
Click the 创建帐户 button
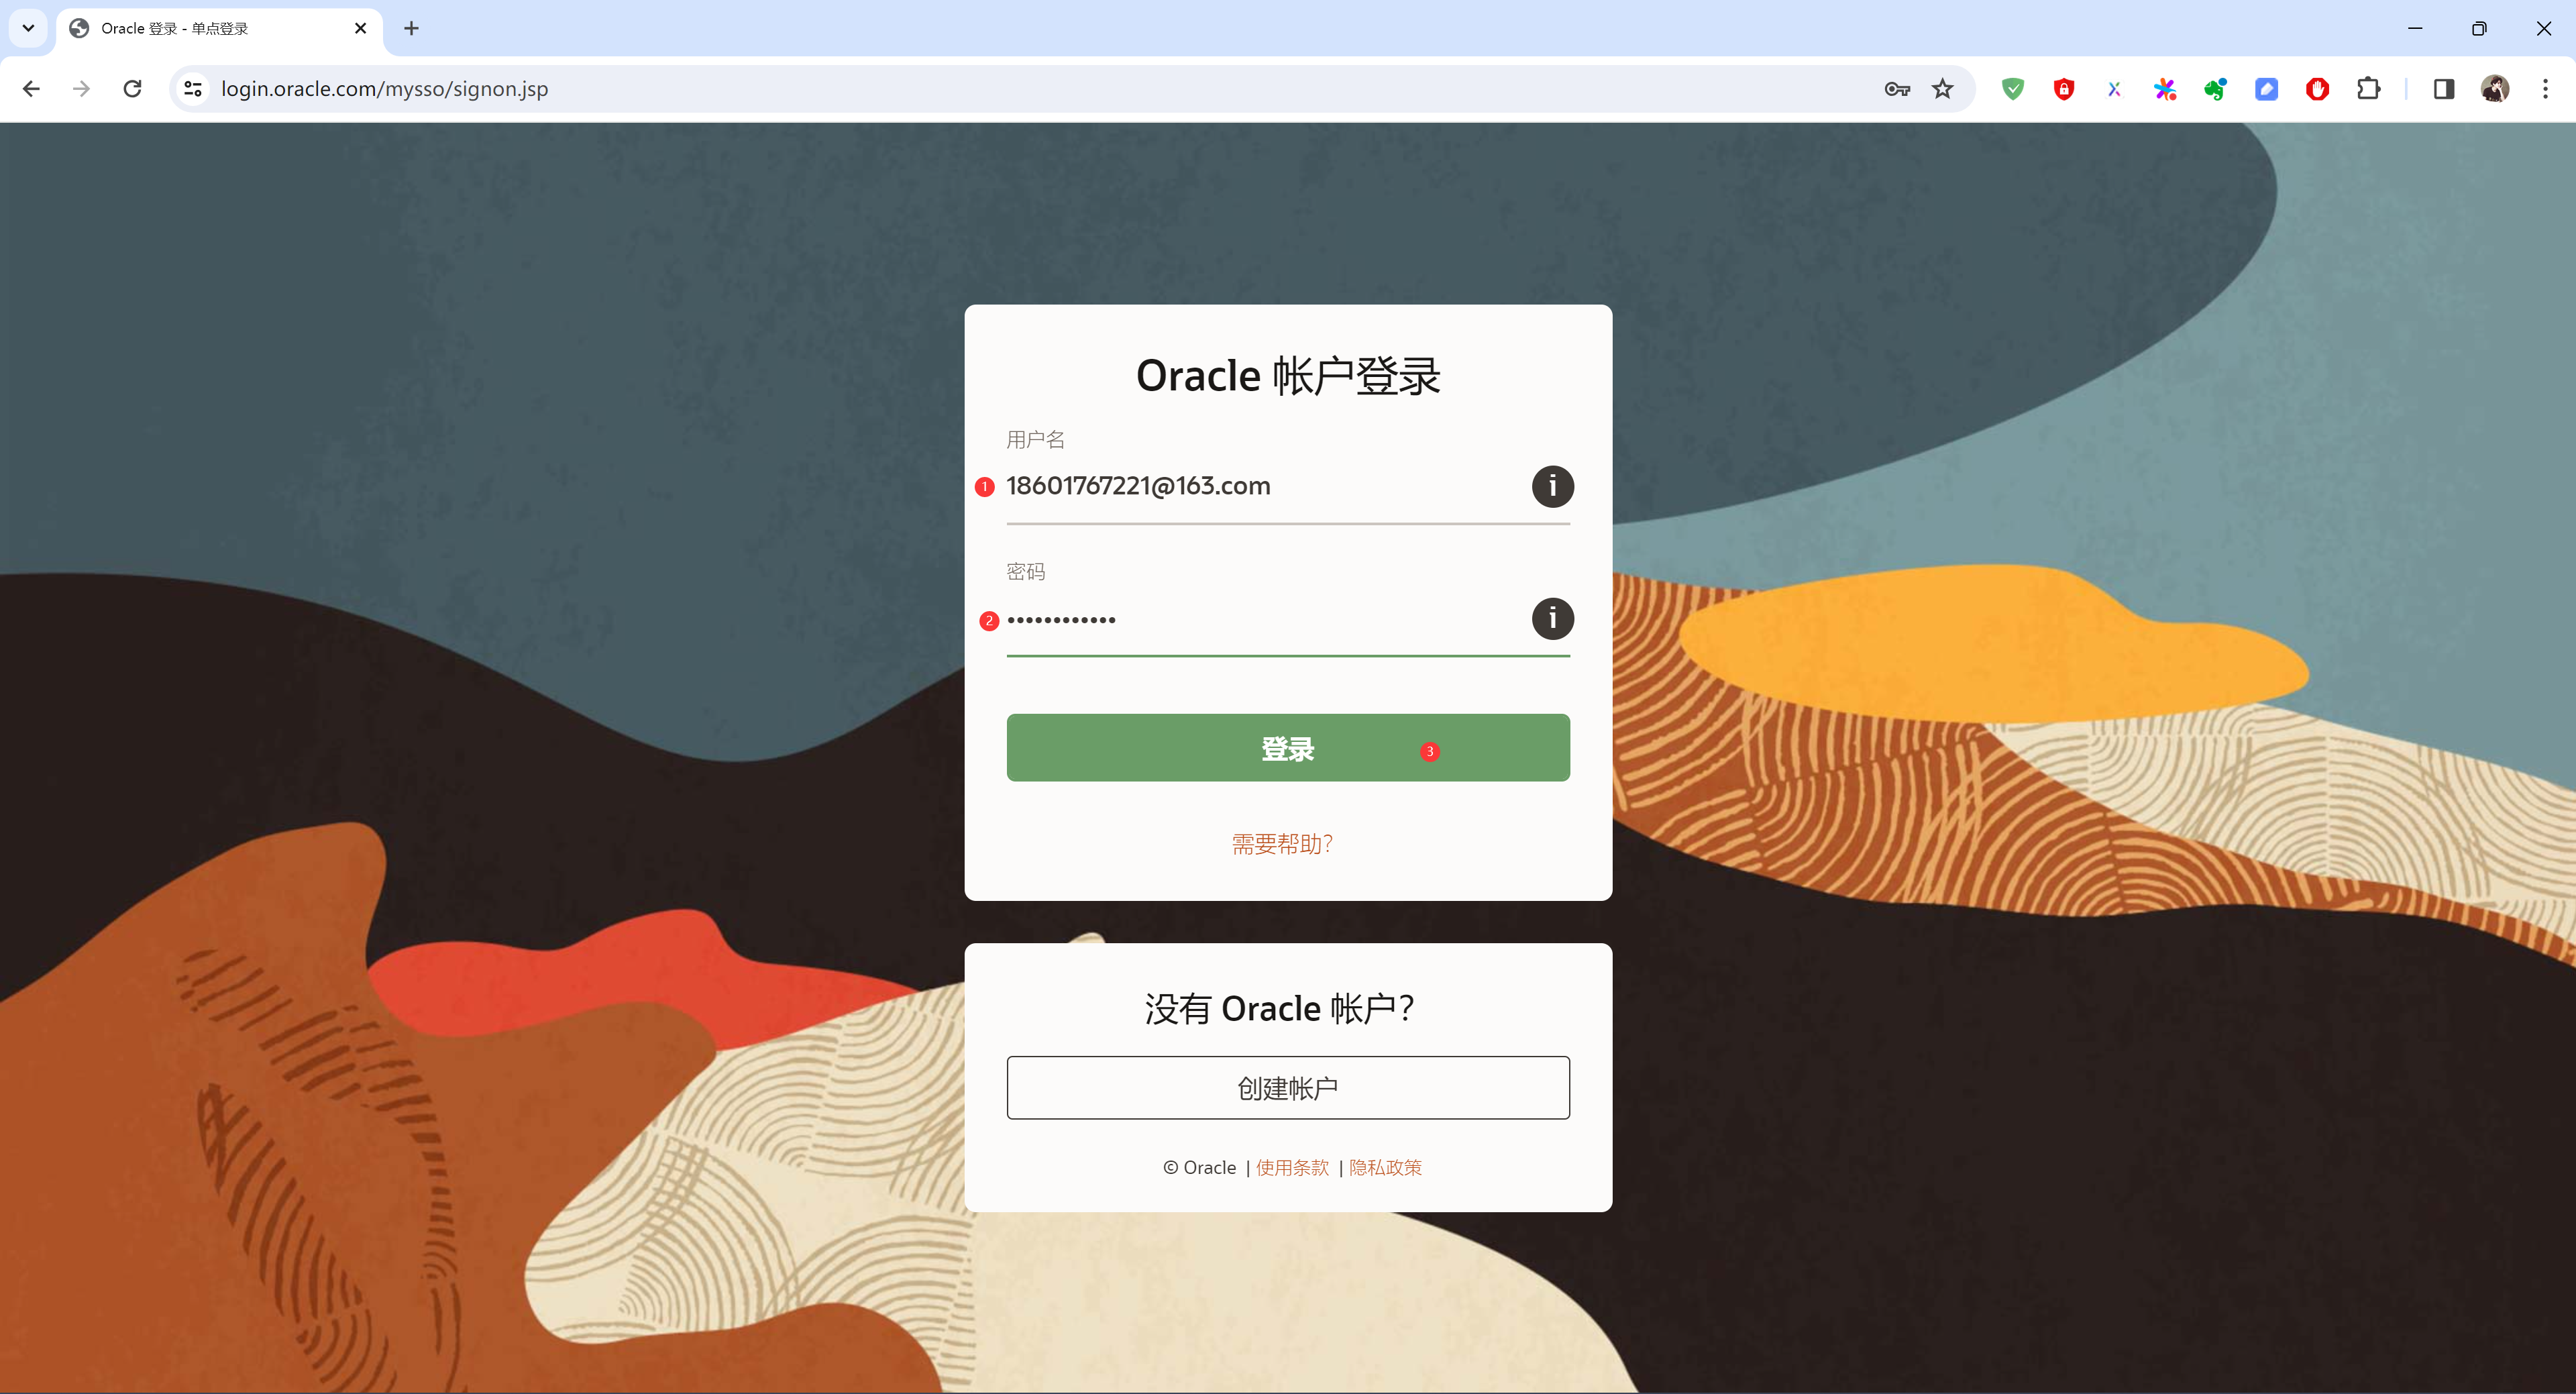tap(1288, 1087)
